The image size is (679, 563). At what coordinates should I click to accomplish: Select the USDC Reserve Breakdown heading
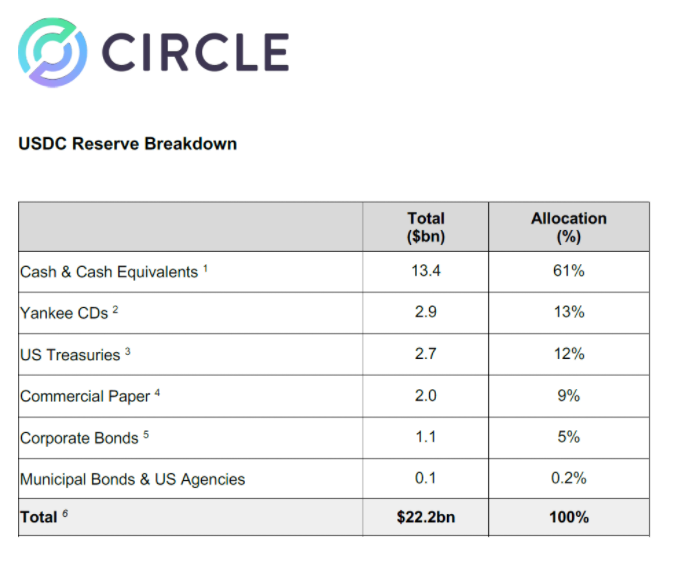[128, 144]
